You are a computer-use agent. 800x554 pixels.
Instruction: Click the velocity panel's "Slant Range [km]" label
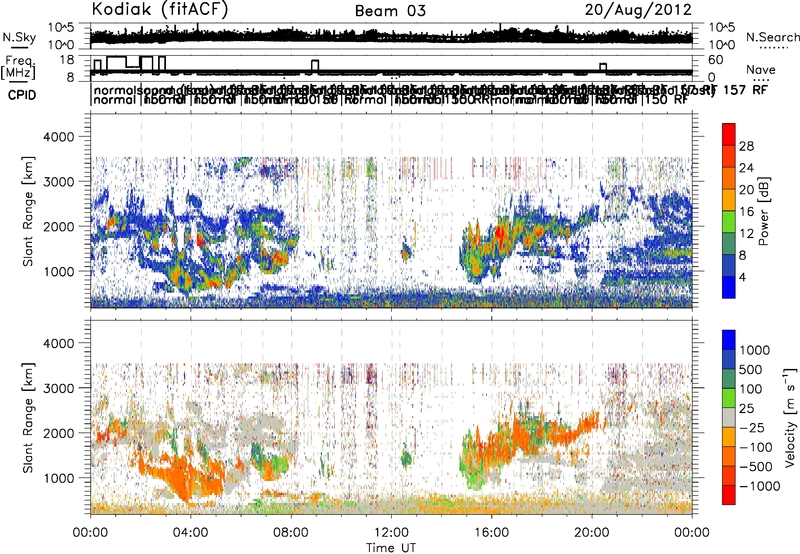click(x=28, y=417)
